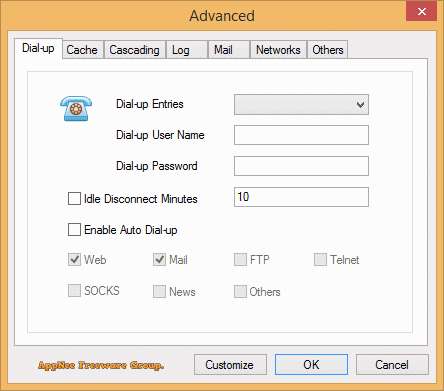444x391 pixels.
Task: Confirm with the OK button
Action: pyautogui.click(x=311, y=365)
